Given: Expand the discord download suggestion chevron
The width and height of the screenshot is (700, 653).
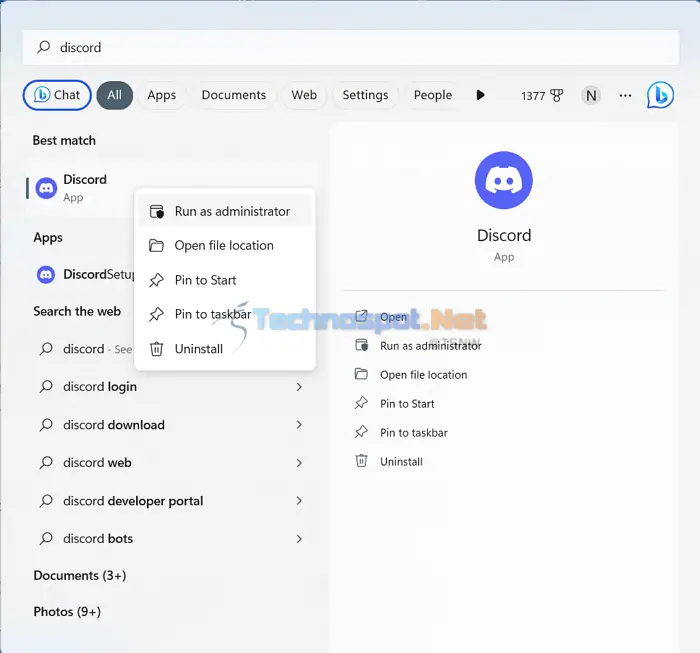Looking at the screenshot, I should click(x=299, y=425).
